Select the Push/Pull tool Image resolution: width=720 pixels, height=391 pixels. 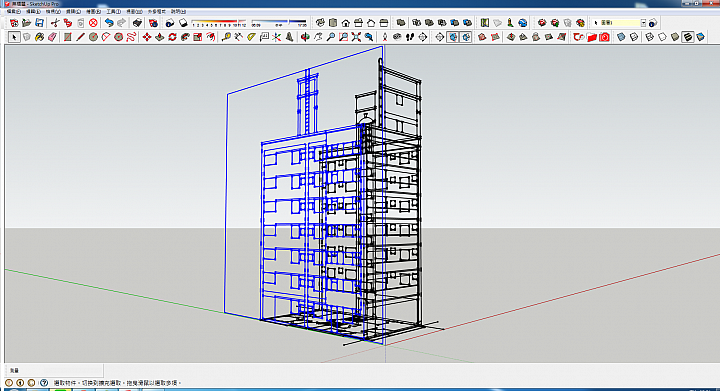point(160,37)
